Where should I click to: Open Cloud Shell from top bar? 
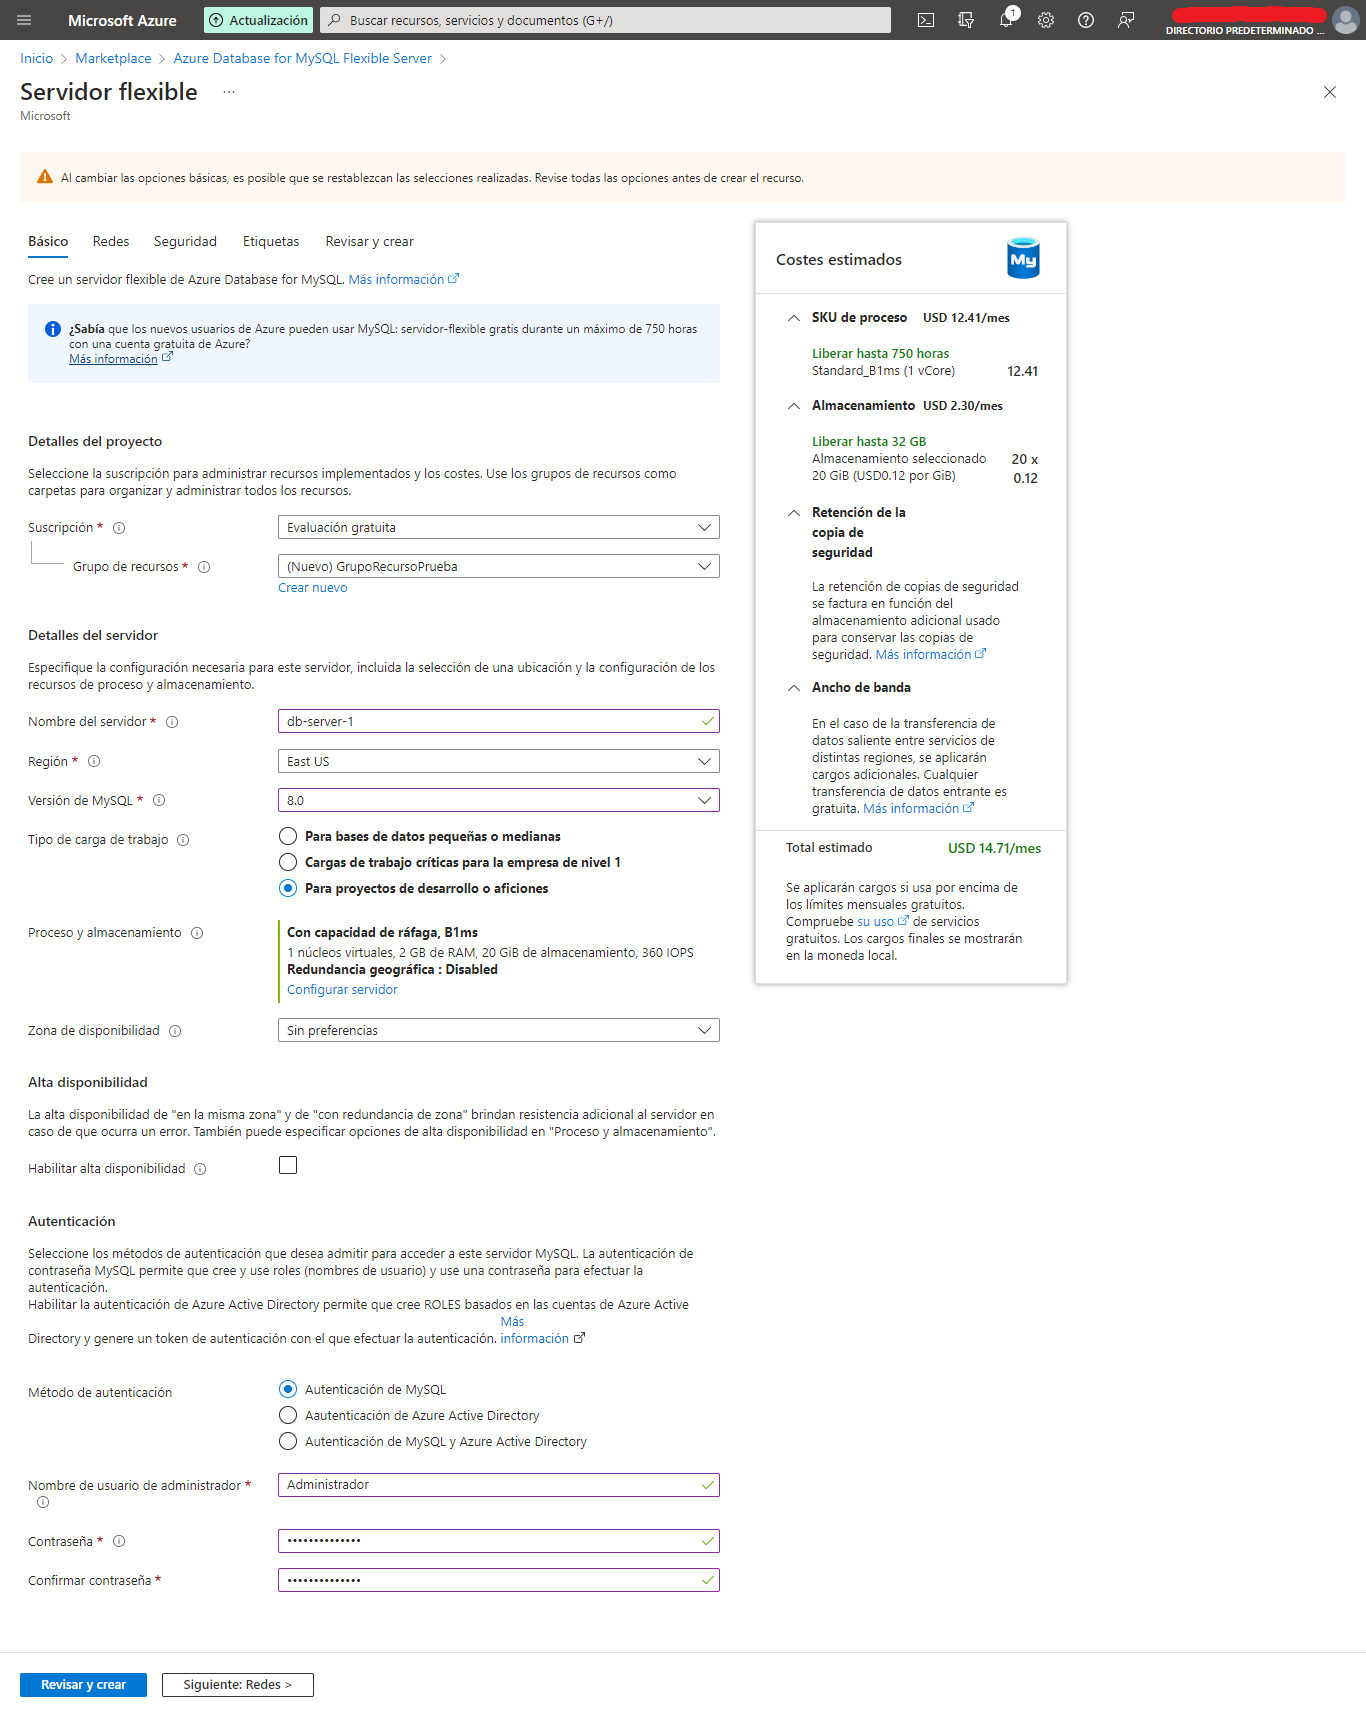click(926, 20)
